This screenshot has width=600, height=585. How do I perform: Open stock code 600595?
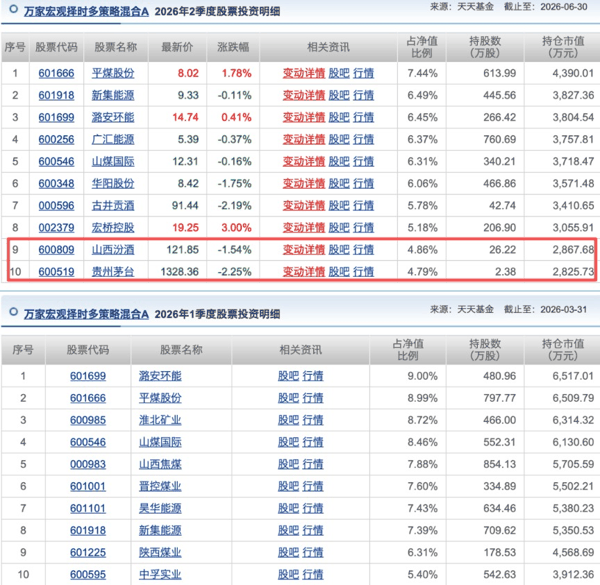88,575
